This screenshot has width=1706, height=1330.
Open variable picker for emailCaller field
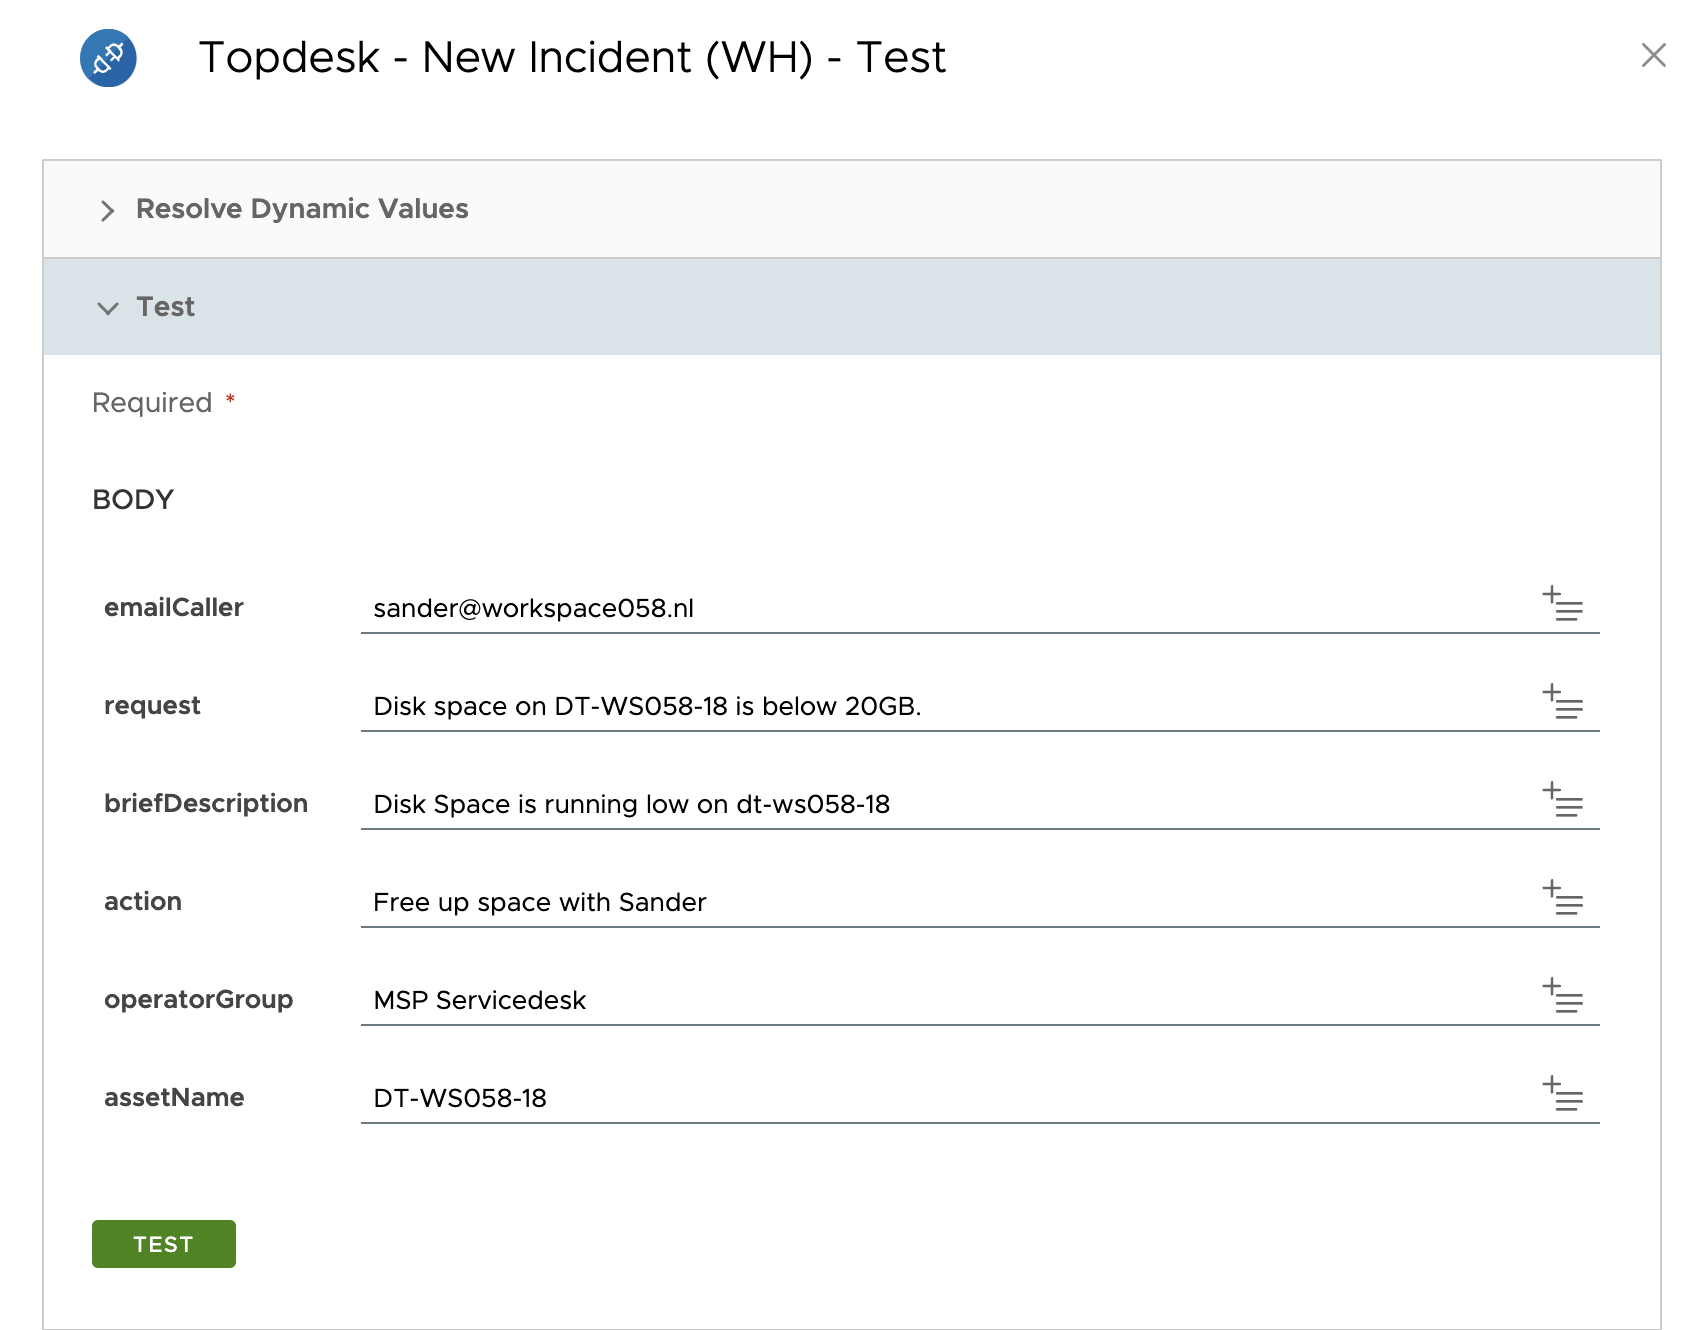coord(1562,604)
